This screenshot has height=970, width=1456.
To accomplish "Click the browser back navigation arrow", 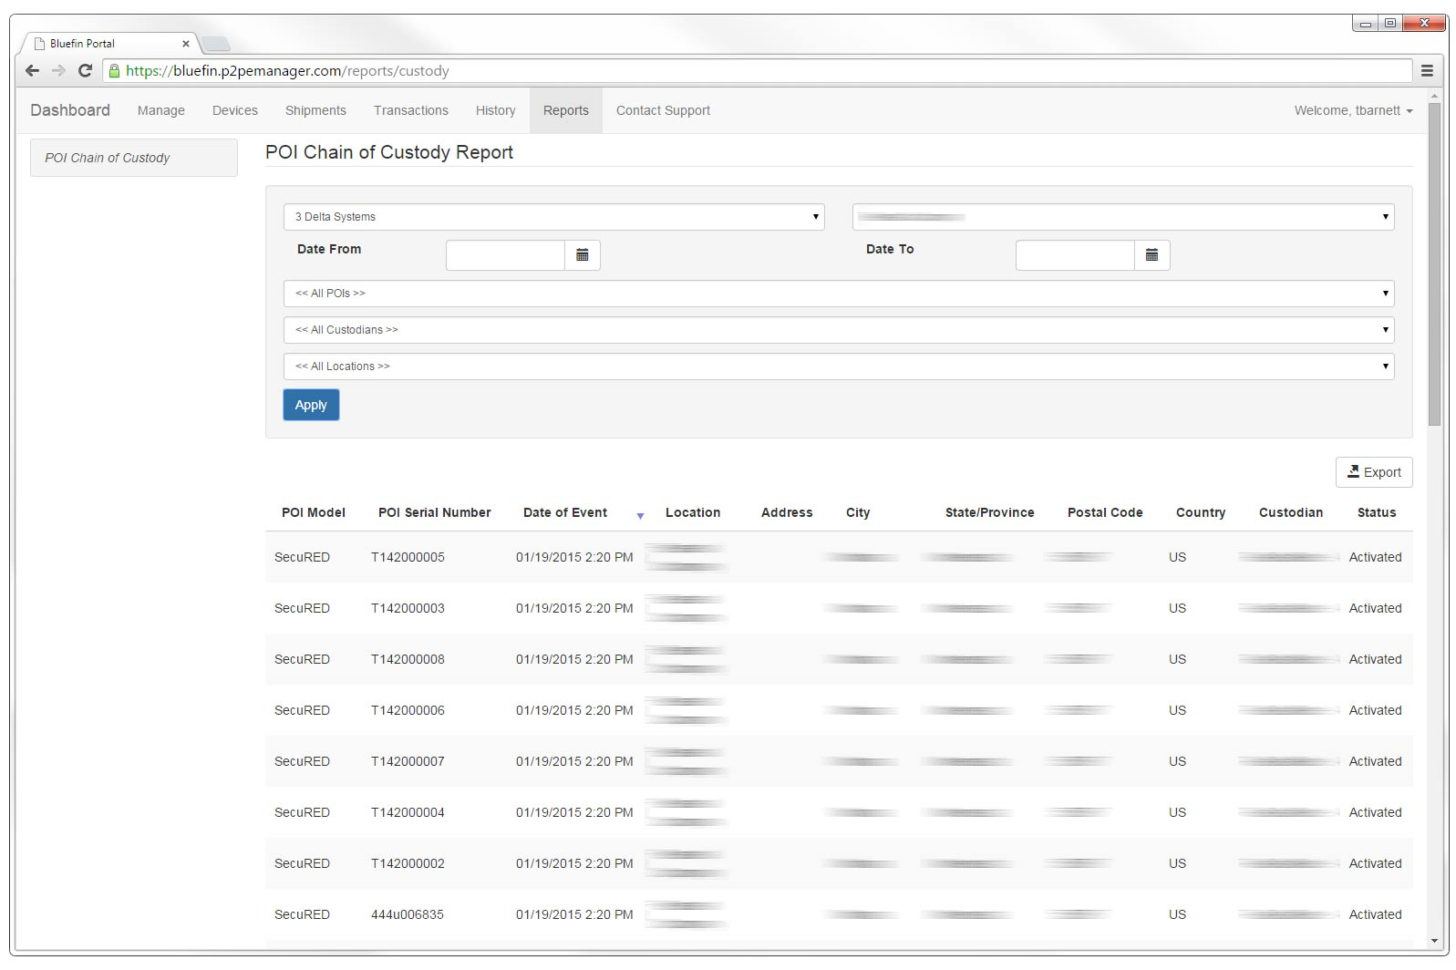I will coord(31,71).
